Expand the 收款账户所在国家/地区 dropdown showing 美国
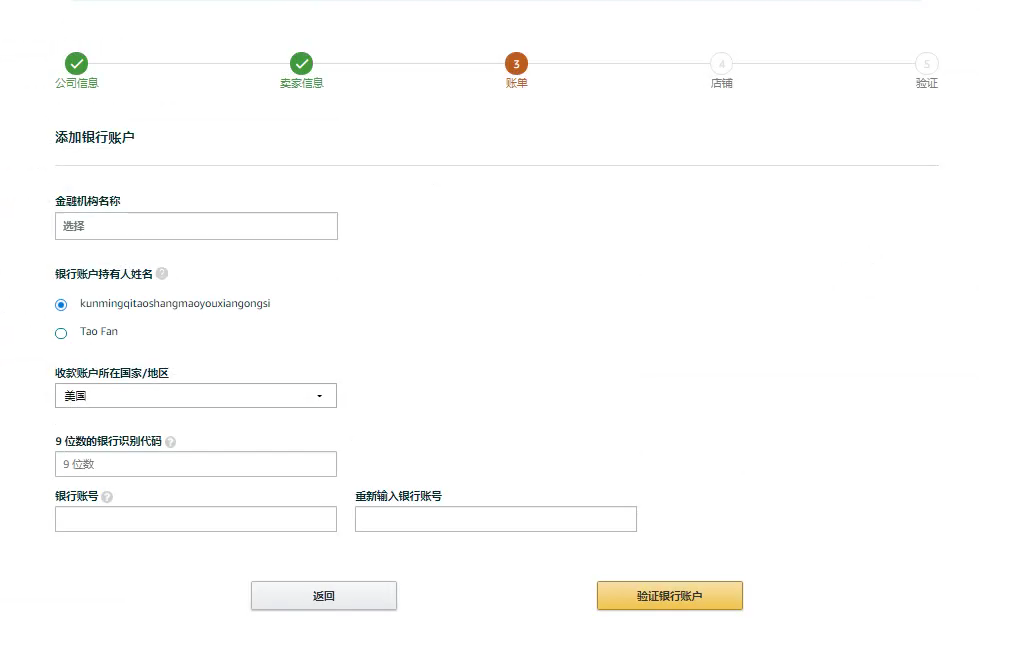Viewport: 1018px width, 649px height. coord(195,396)
